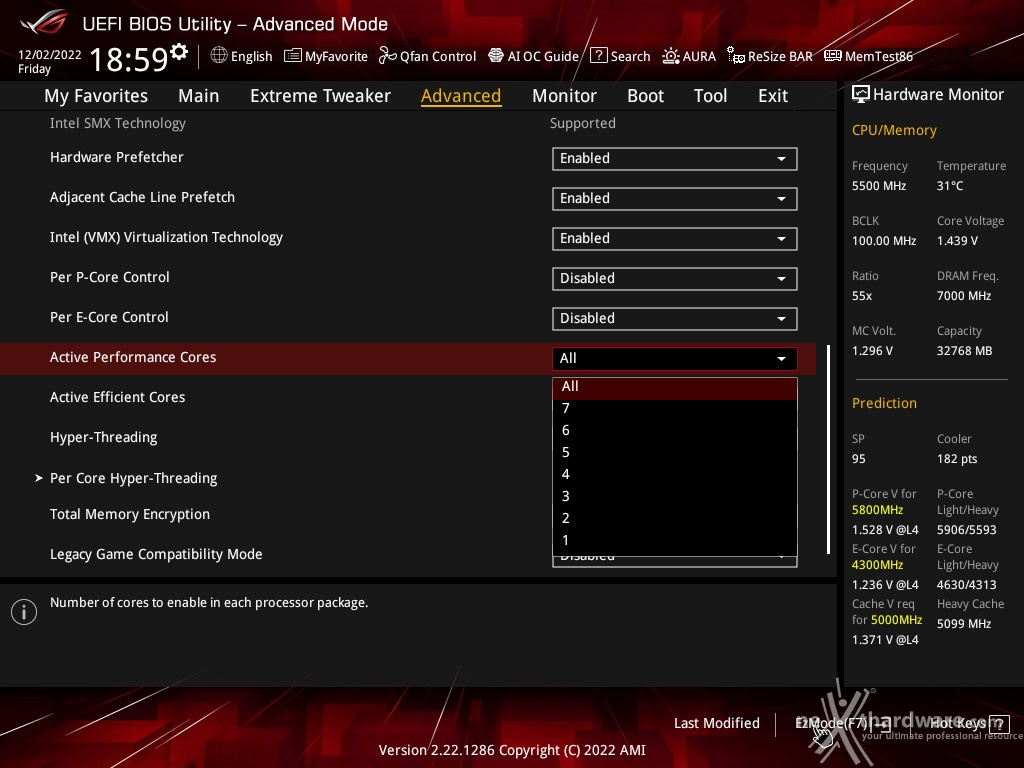
Task: Select Active Efficient Cores row
Action: coord(408,398)
